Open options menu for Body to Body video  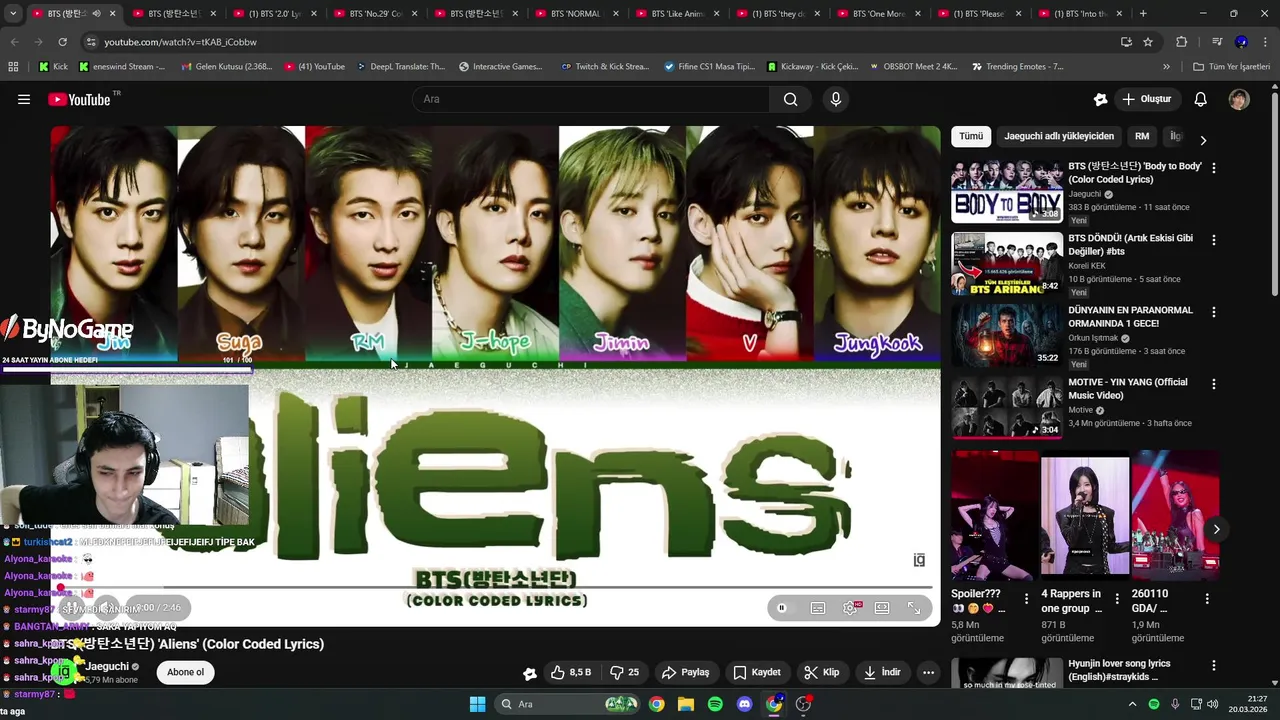click(x=1214, y=168)
